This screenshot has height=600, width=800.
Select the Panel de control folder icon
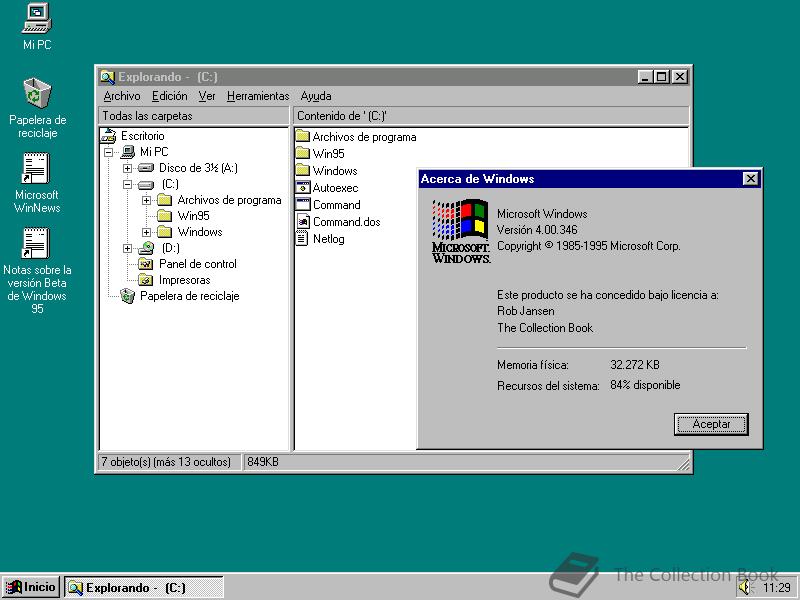pyautogui.click(x=146, y=264)
